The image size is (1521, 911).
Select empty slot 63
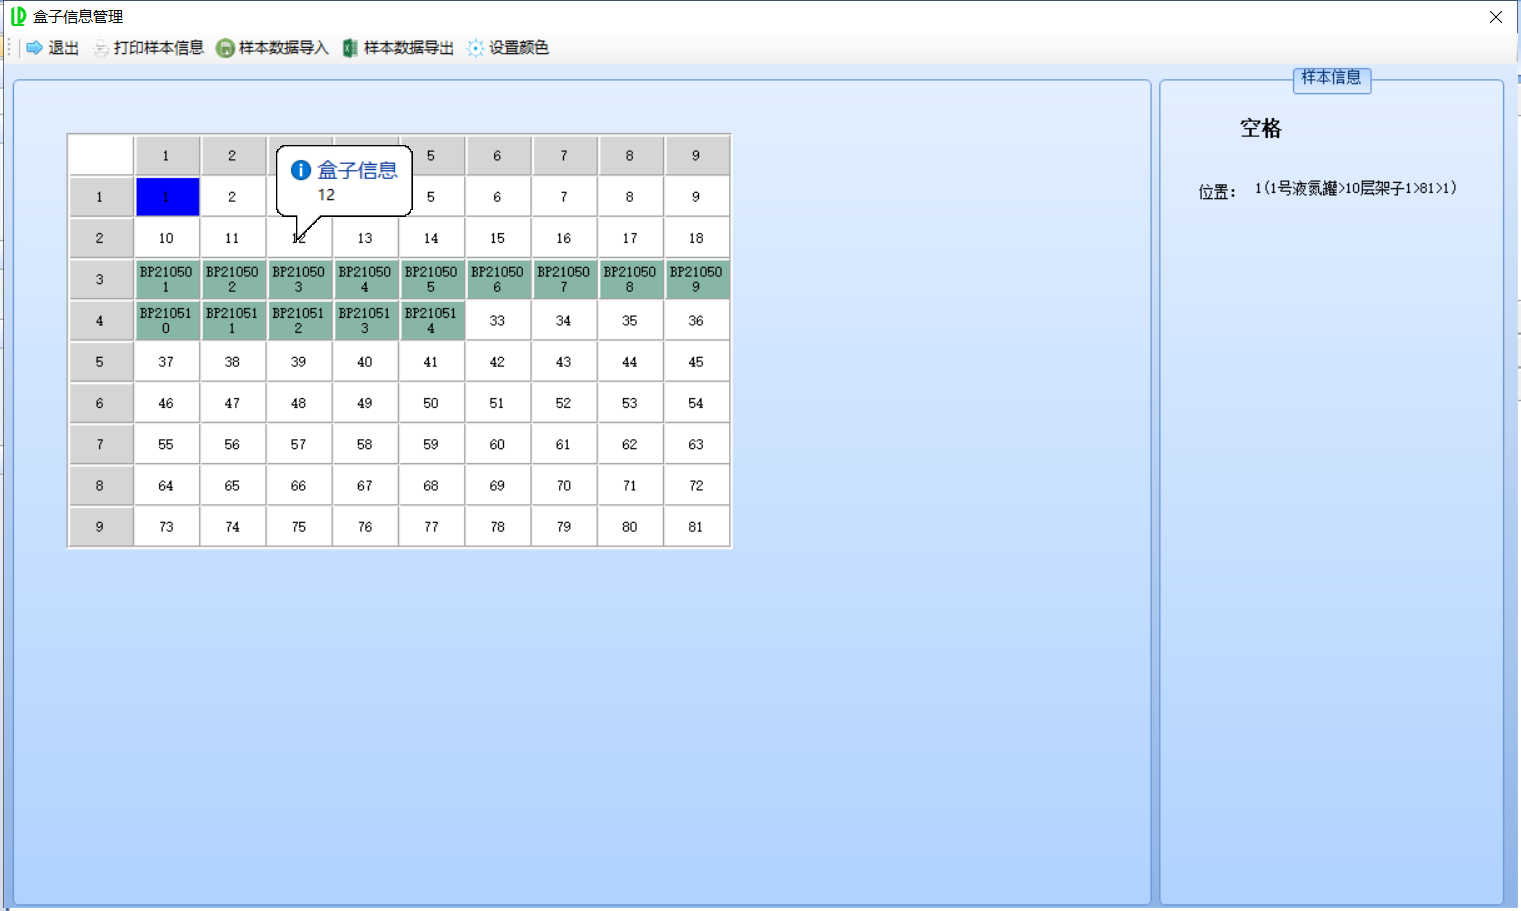pos(697,444)
